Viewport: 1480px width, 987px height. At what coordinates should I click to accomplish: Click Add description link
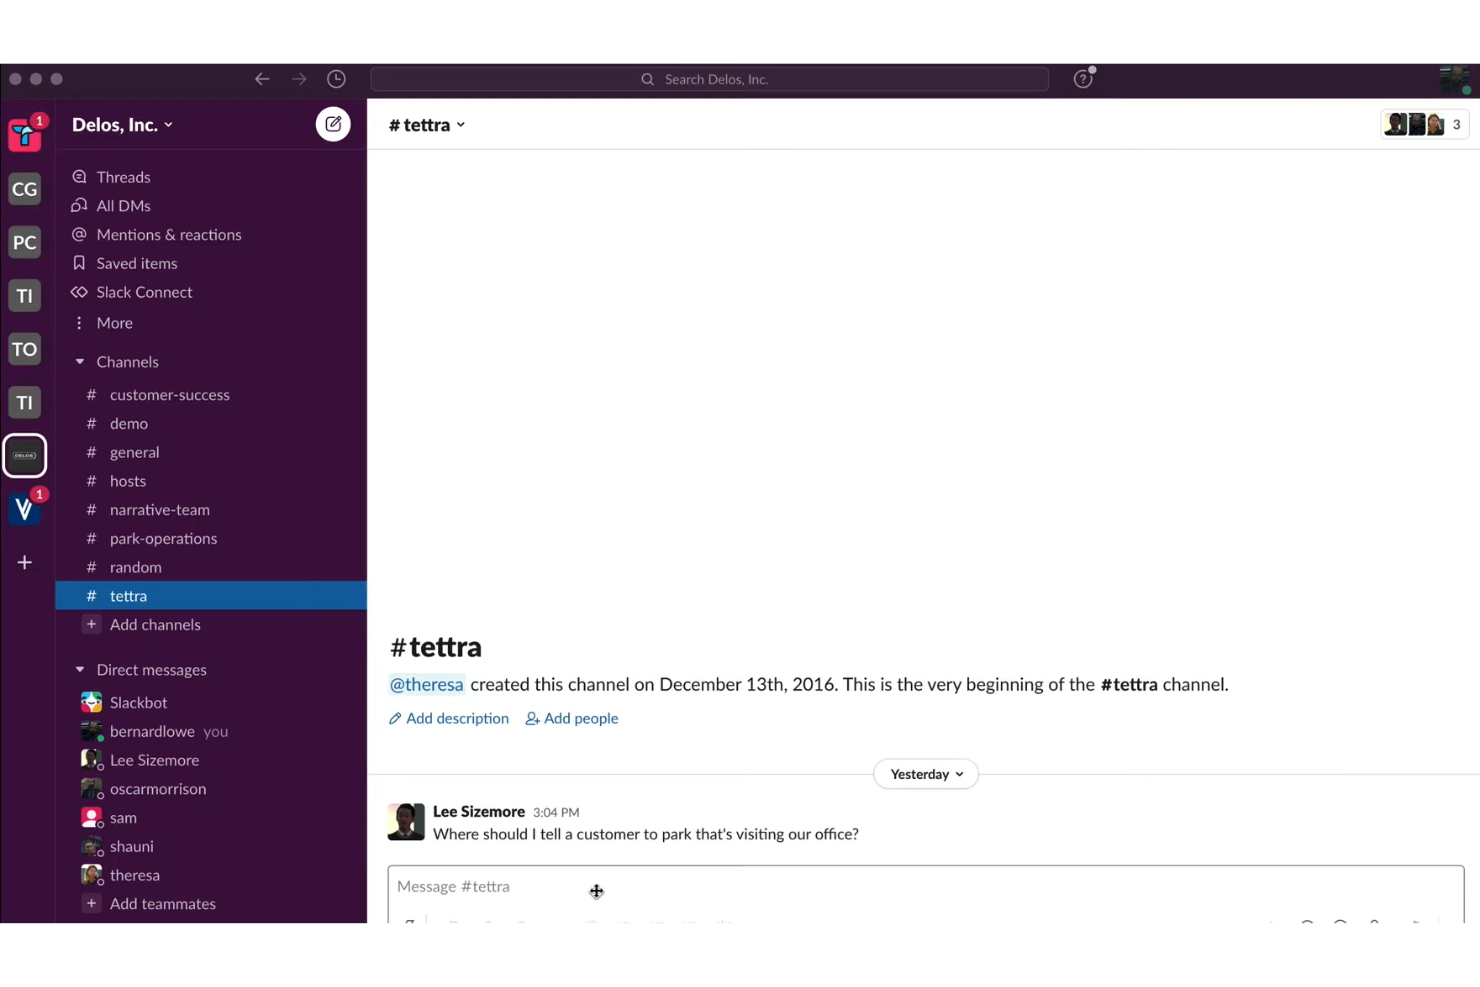[449, 719]
